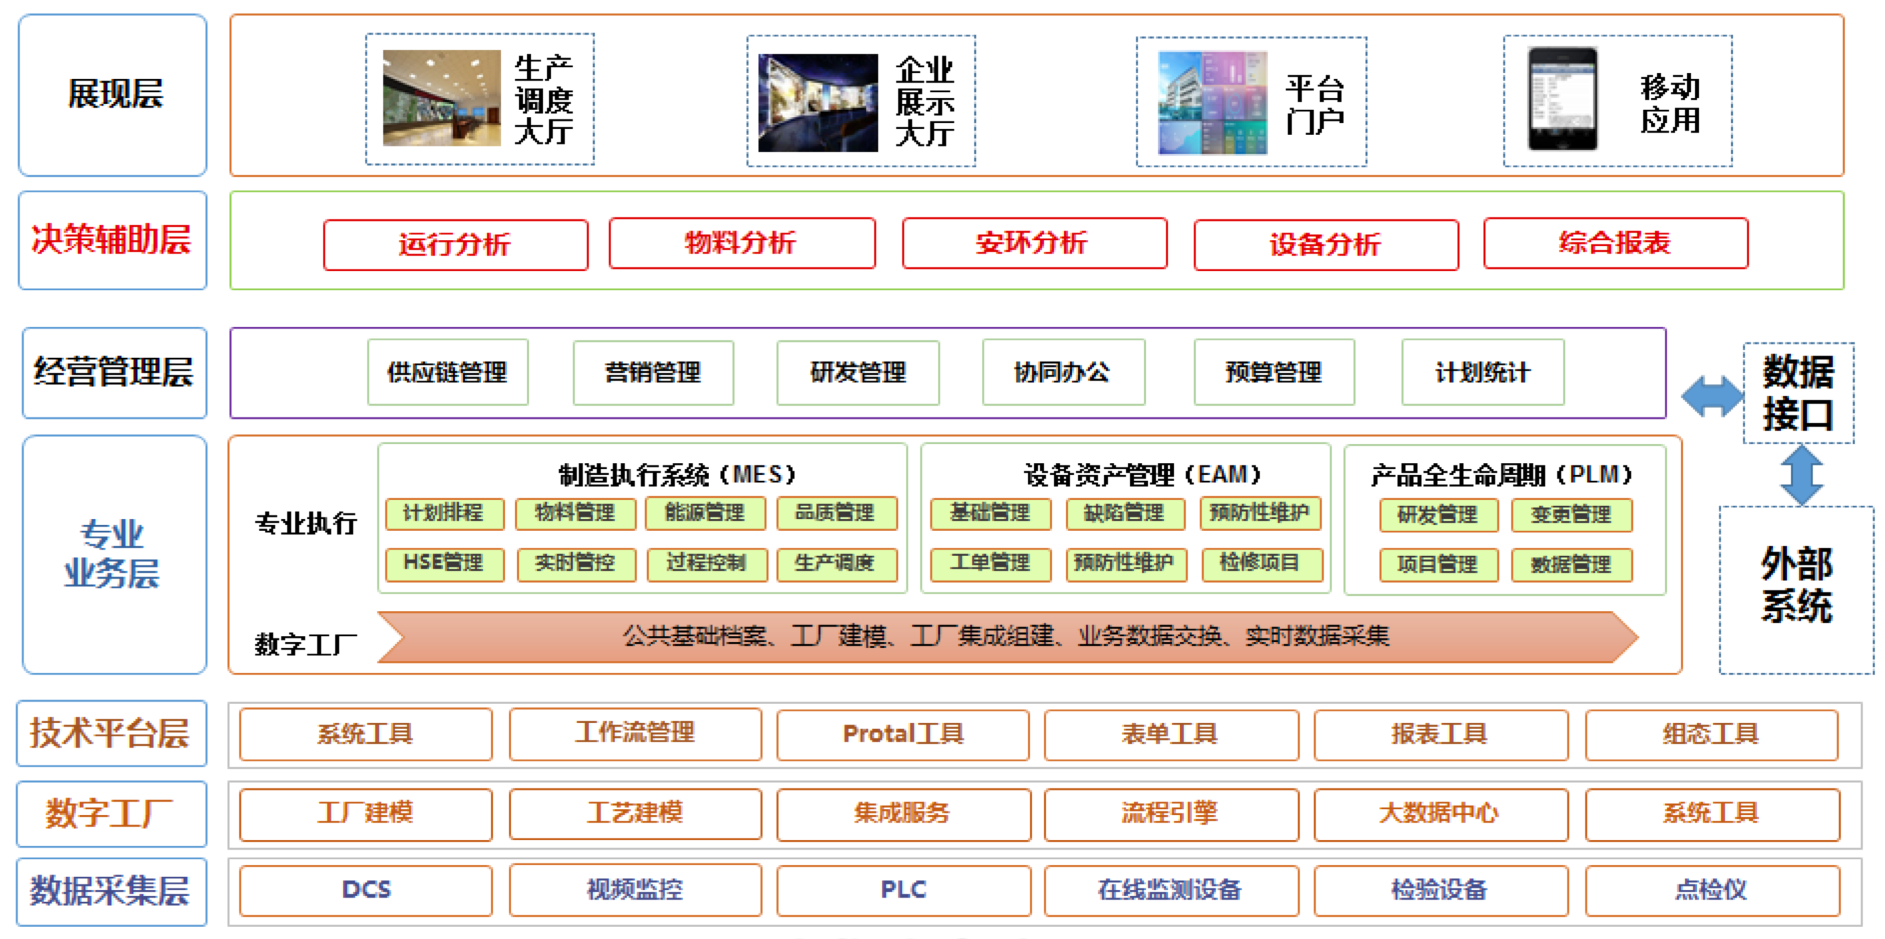Select the 设备资产管理（EAM）heading

pos(1143,474)
